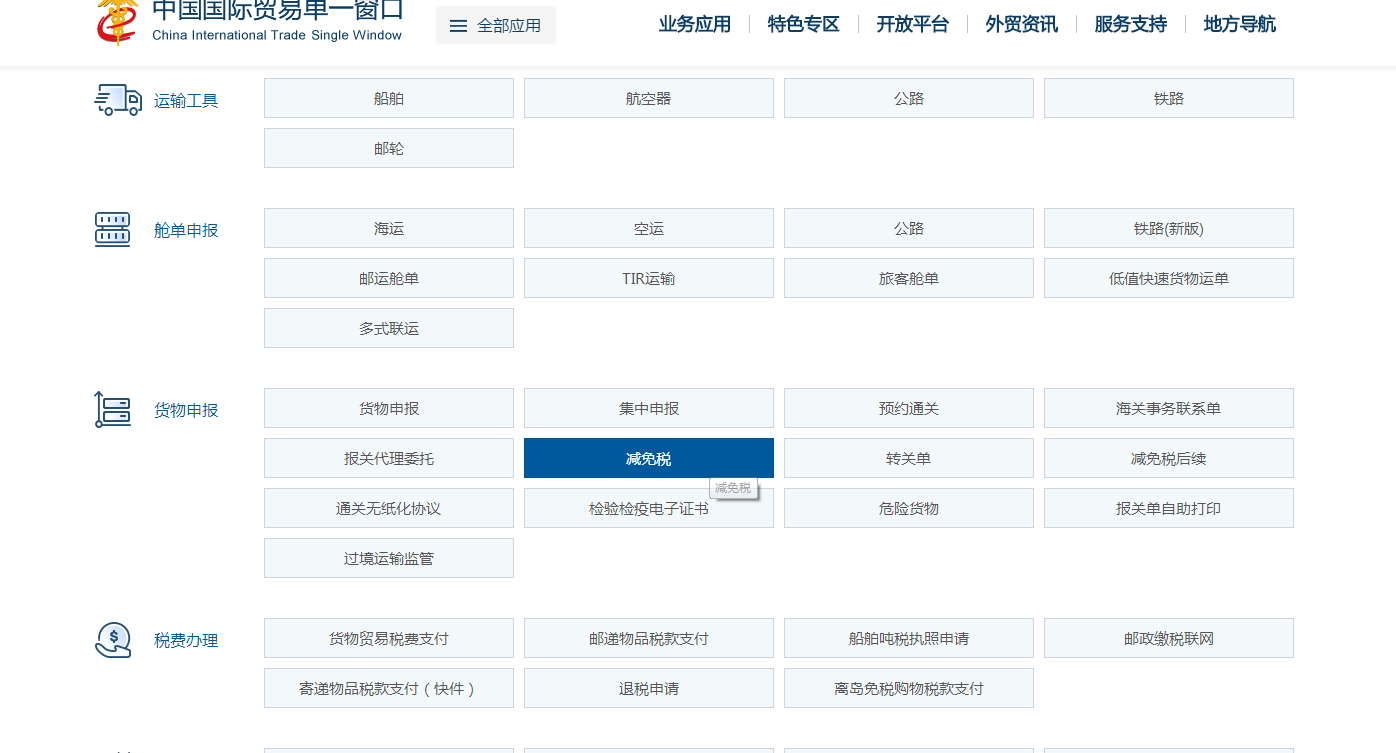This screenshot has height=753, width=1396.
Task: Open 货物贸易税费支付
Action: click(389, 638)
